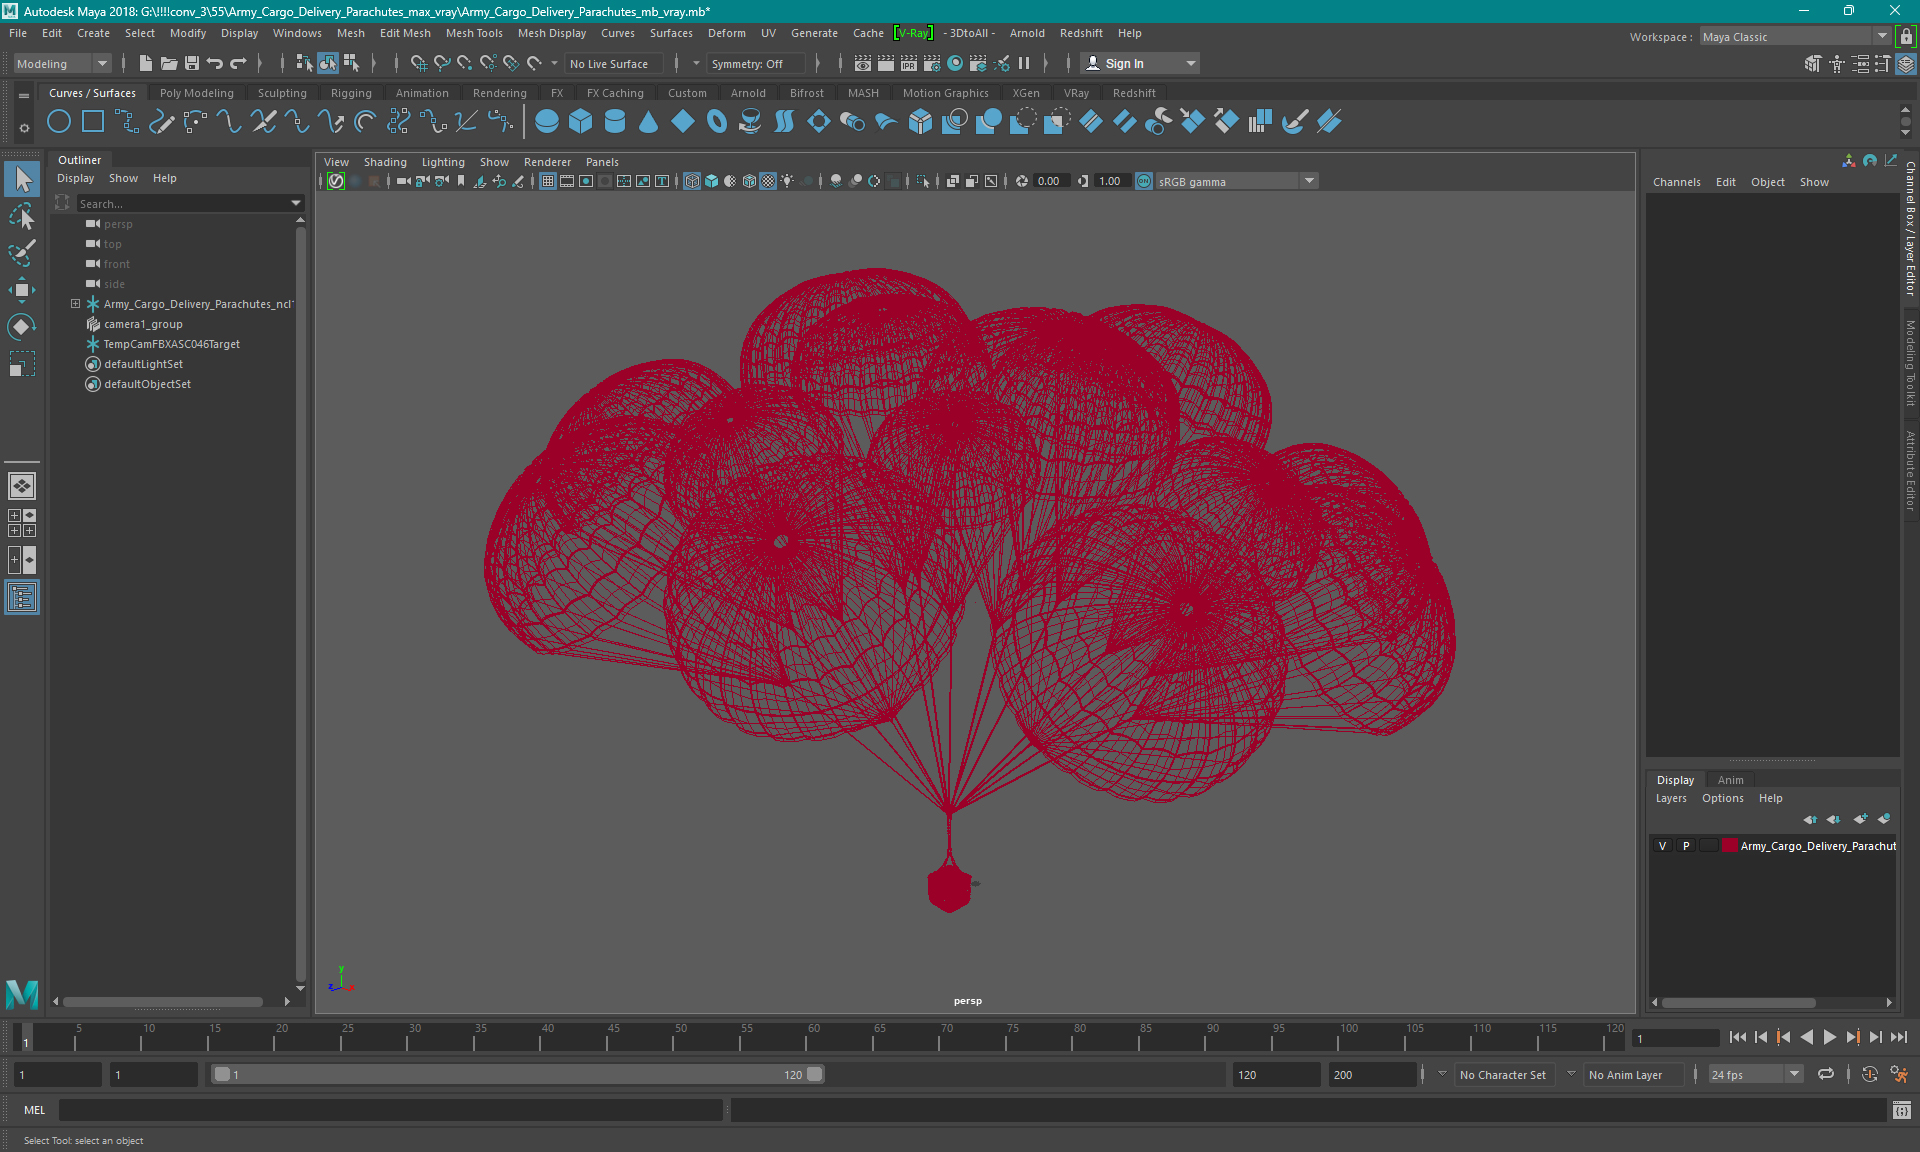Open the Workspace Maya Classic dropdown
Viewport: 1920px width, 1152px height.
click(1795, 37)
